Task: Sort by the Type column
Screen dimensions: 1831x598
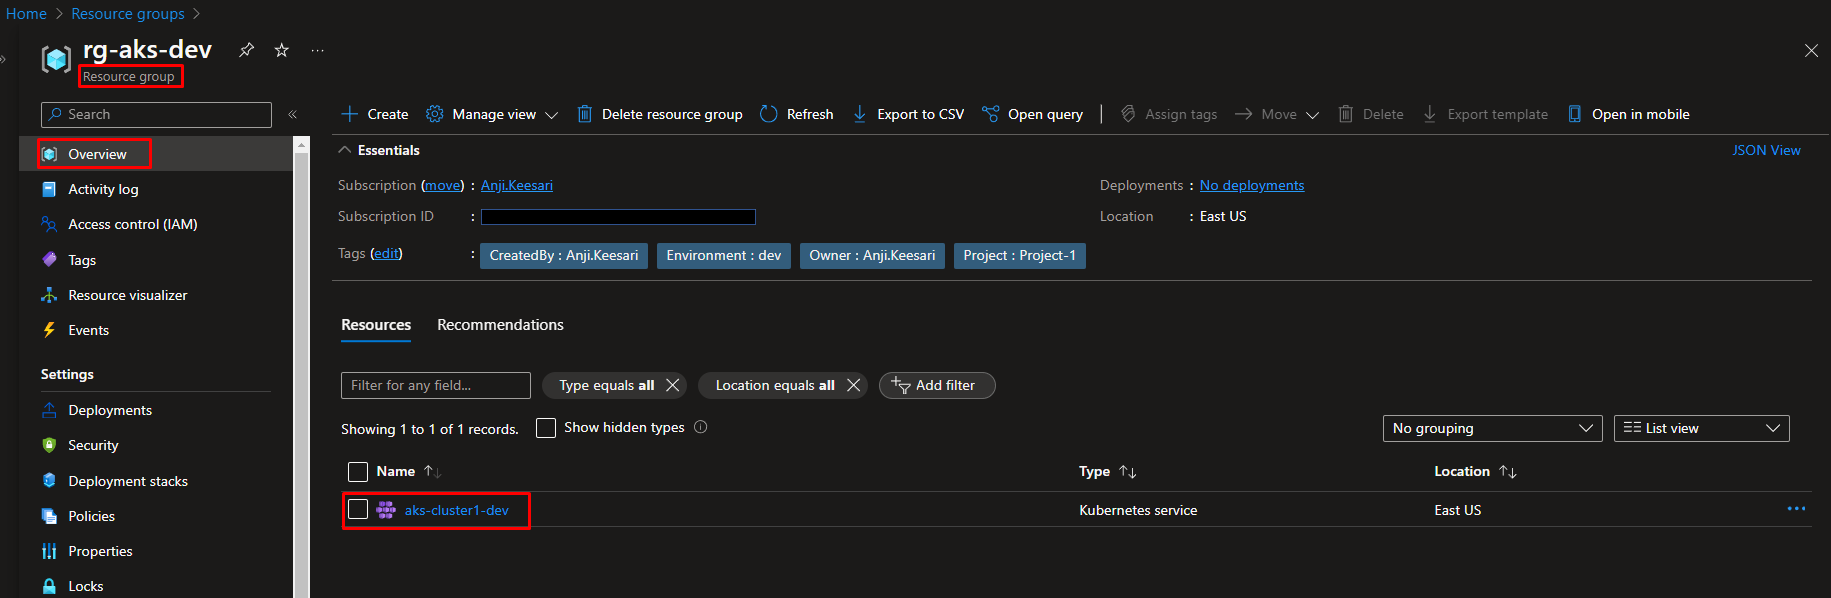Action: [x=1107, y=471]
